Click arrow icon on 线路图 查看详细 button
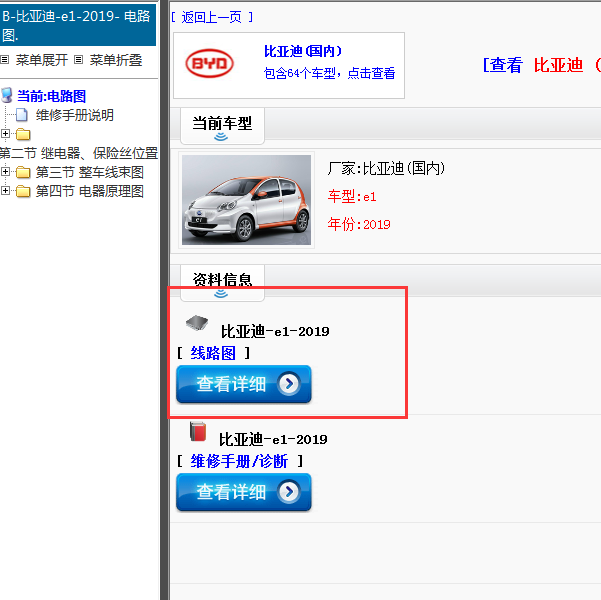 [x=289, y=383]
